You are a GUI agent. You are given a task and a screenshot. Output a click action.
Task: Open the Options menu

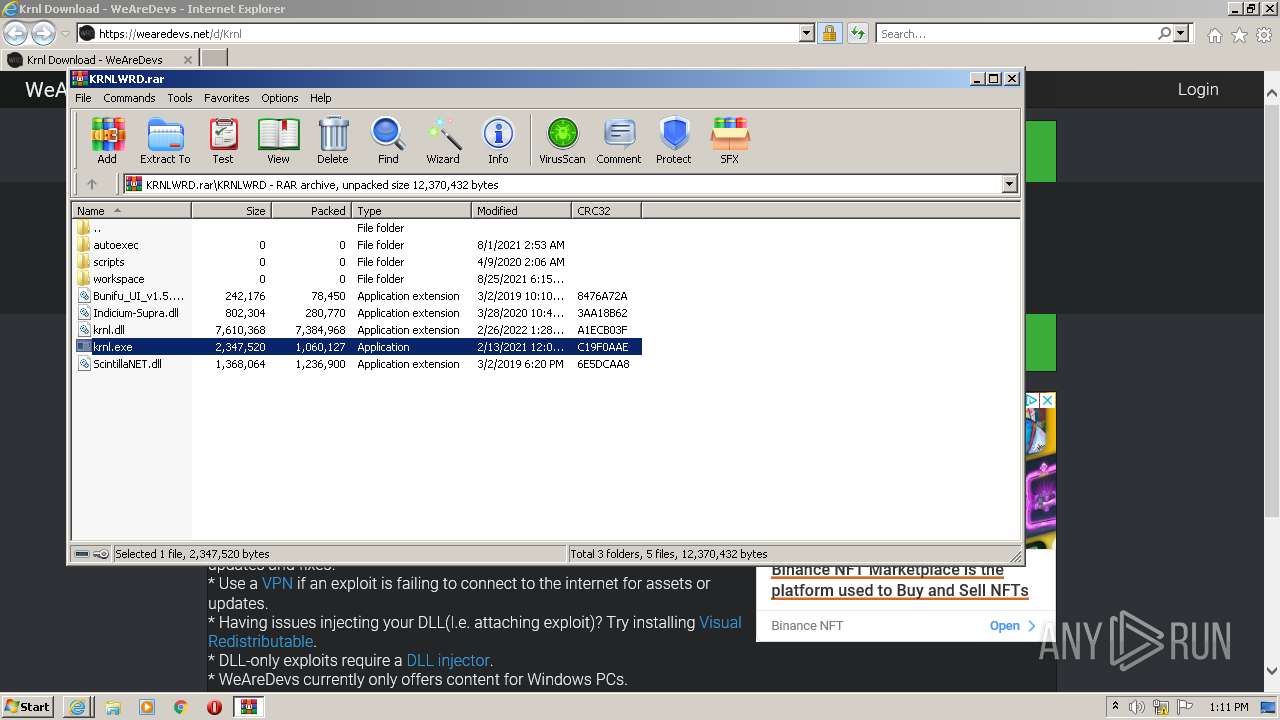click(x=280, y=98)
